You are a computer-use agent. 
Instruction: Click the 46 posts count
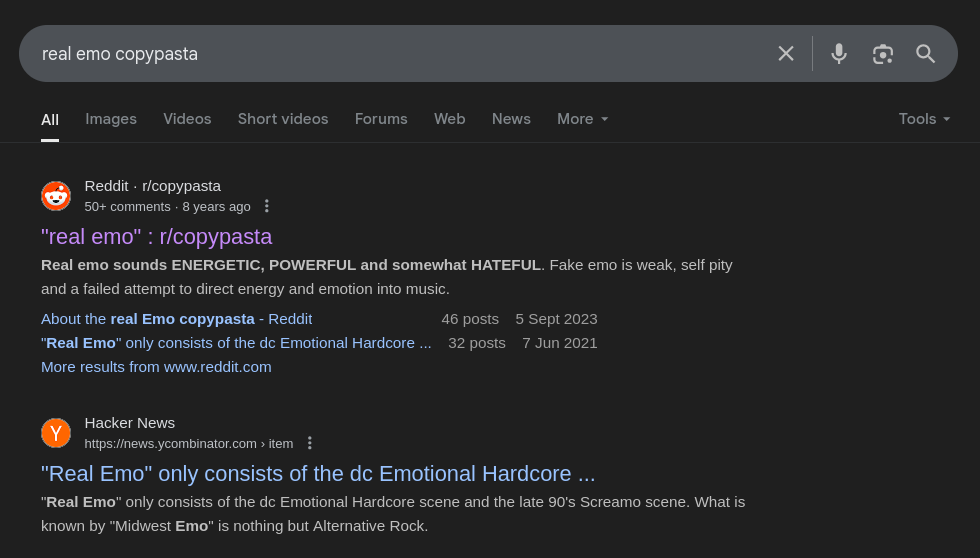[470, 319]
